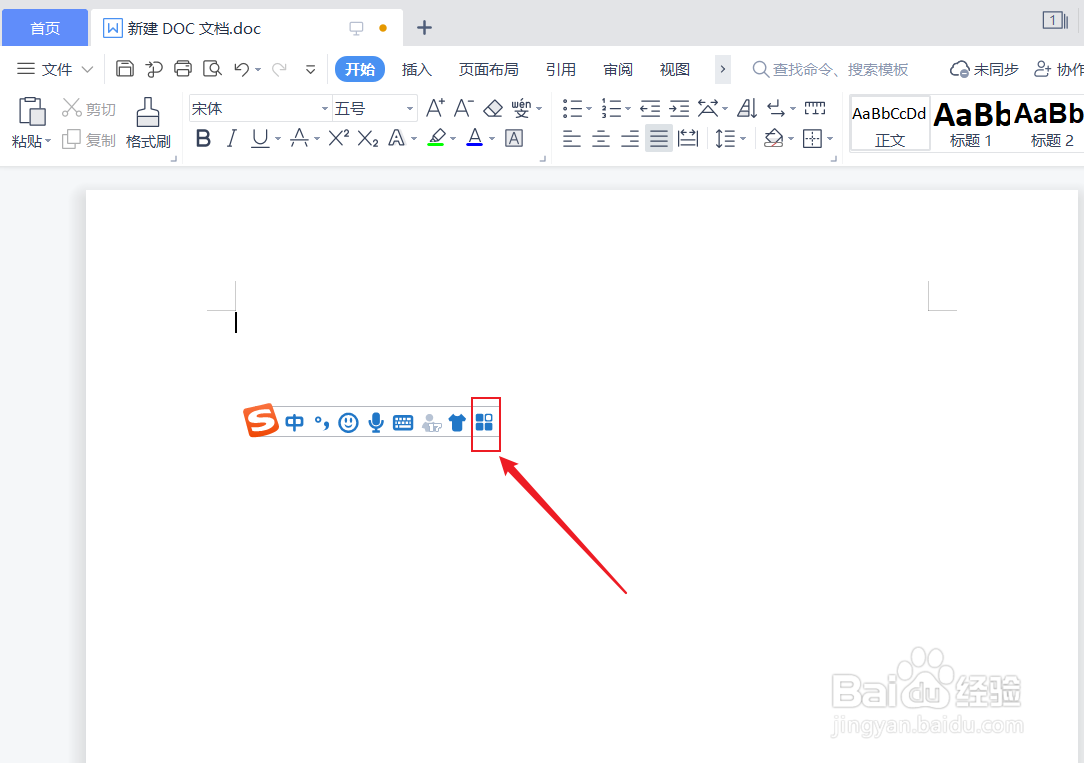Image resolution: width=1084 pixels, height=763 pixels.
Task: Click the character border icon (boxed A)
Action: click(x=514, y=139)
